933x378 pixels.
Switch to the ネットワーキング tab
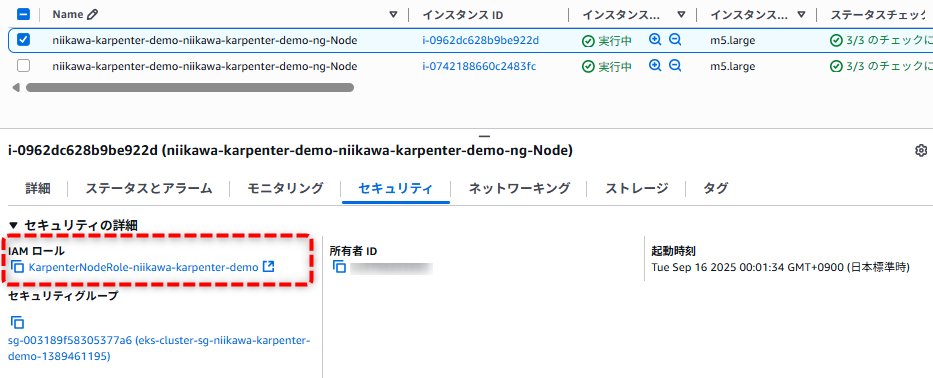(519, 189)
